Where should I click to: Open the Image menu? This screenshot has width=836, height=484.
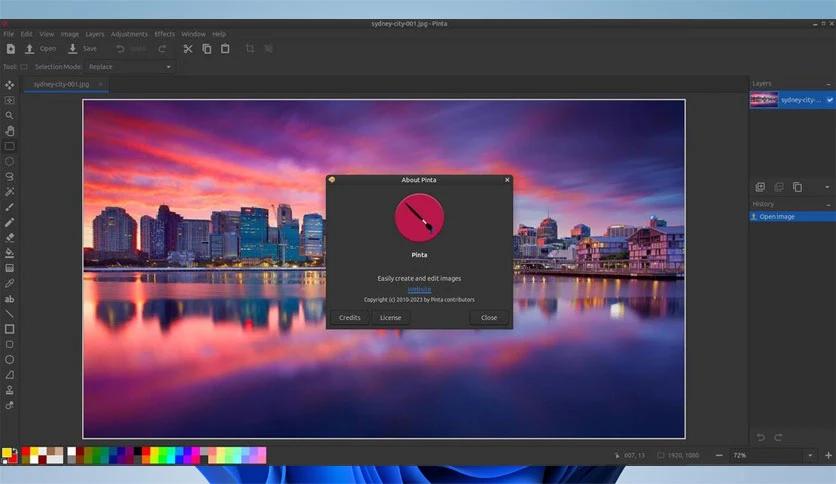pos(70,34)
